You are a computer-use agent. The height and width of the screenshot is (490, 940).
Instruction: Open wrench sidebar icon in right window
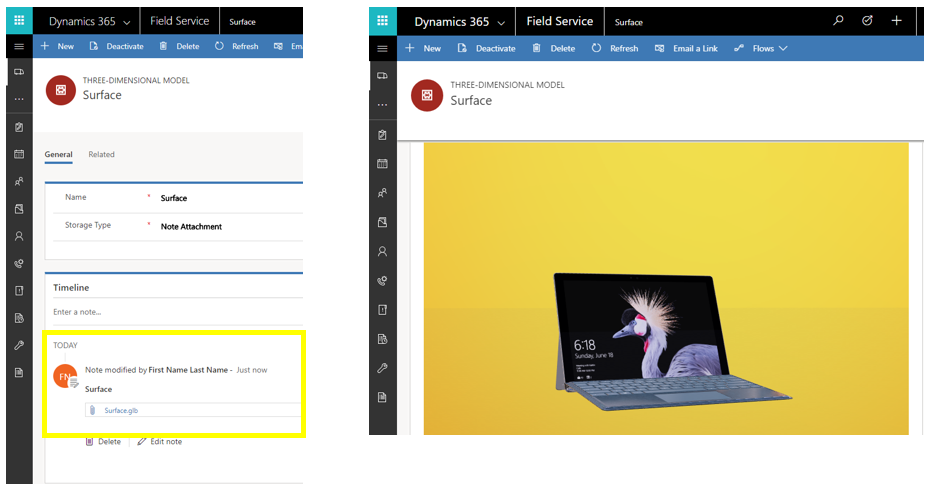[x=382, y=368]
